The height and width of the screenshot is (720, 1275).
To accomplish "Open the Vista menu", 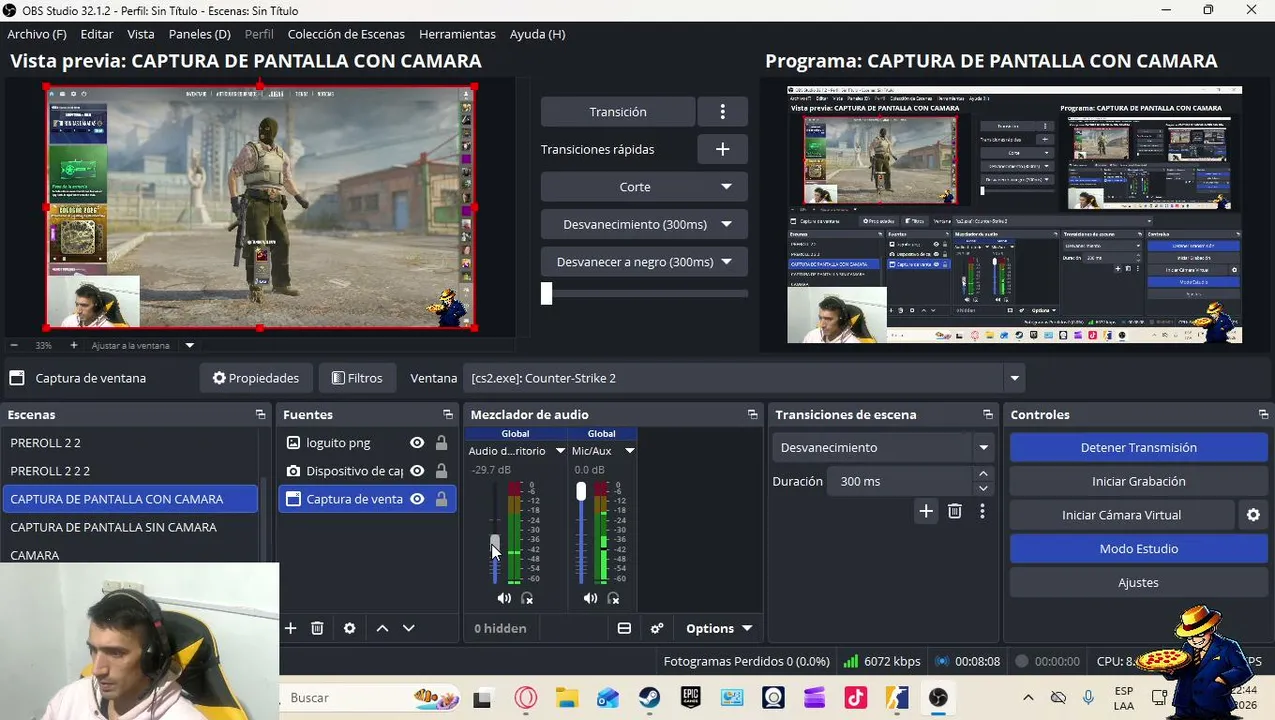I will click(141, 34).
